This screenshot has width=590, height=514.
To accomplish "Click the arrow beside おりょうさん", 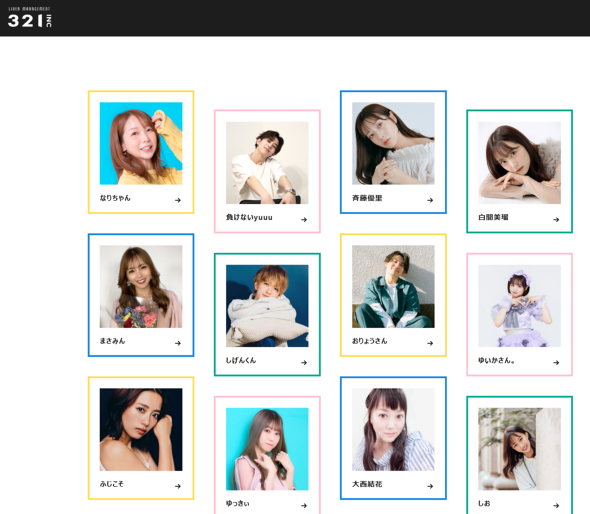I will pos(430,343).
